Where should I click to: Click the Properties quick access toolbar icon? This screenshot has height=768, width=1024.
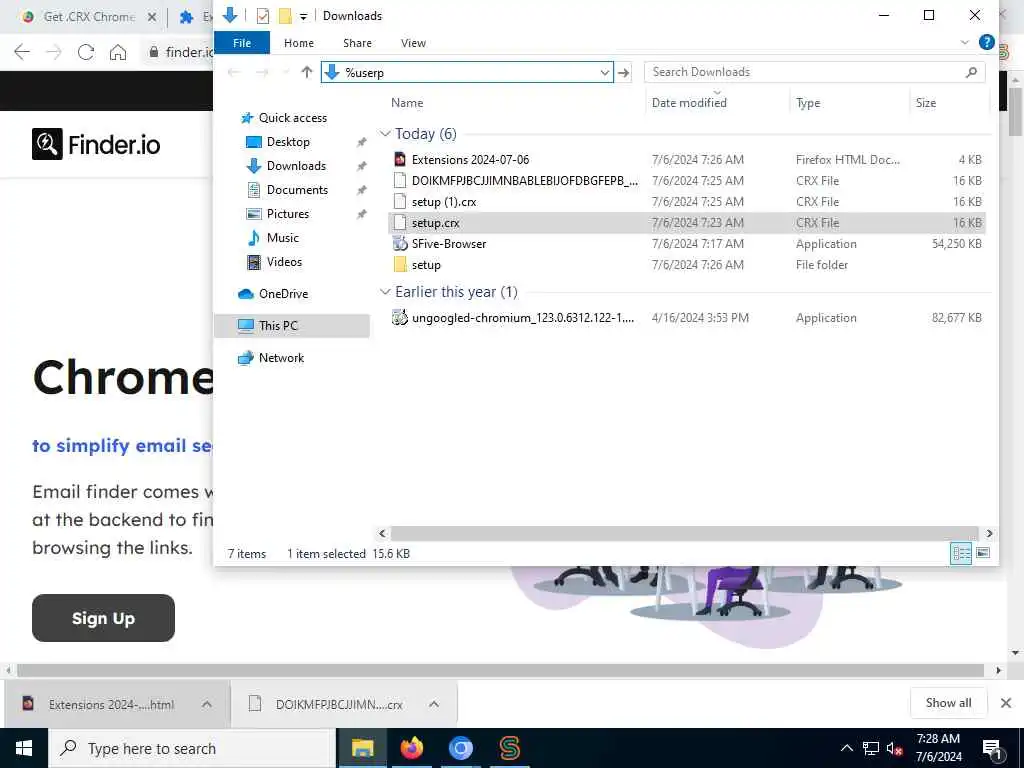coord(263,16)
